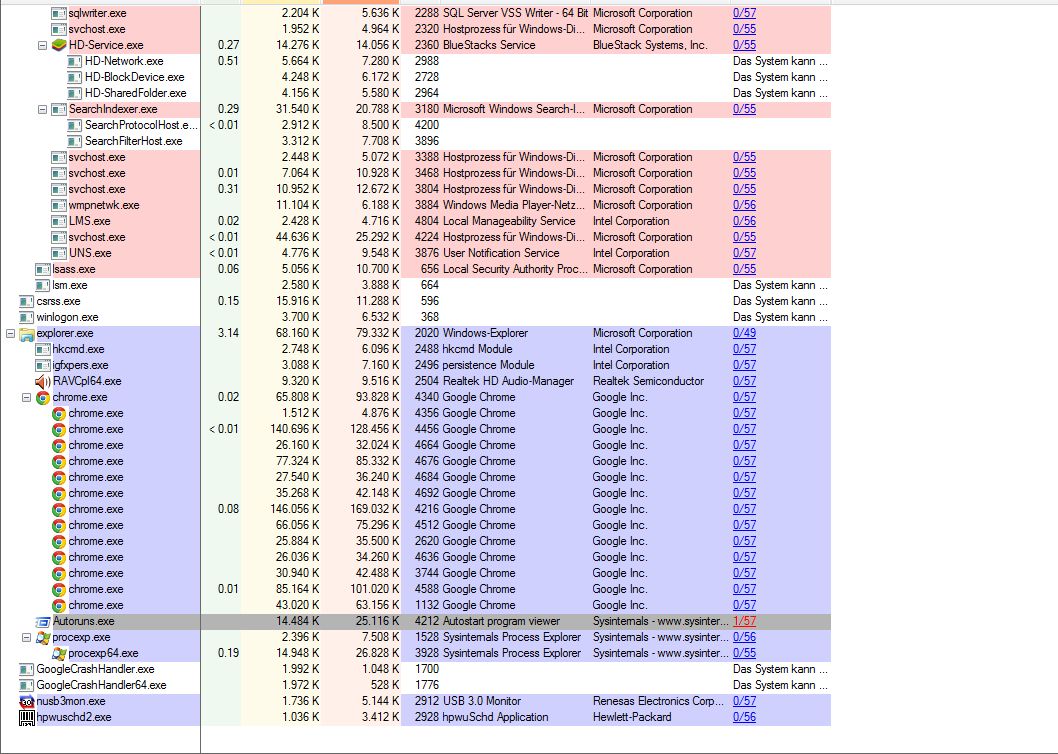Image resolution: width=1058 pixels, height=754 pixels.
Task: Collapse the chrome.exe child processes
Action: 27,397
